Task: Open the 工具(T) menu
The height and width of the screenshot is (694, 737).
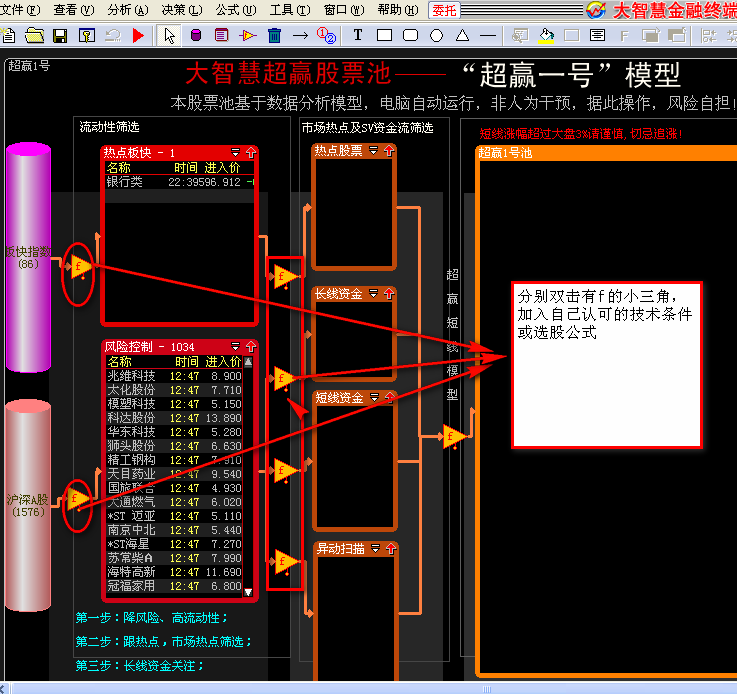Action: click(x=290, y=10)
